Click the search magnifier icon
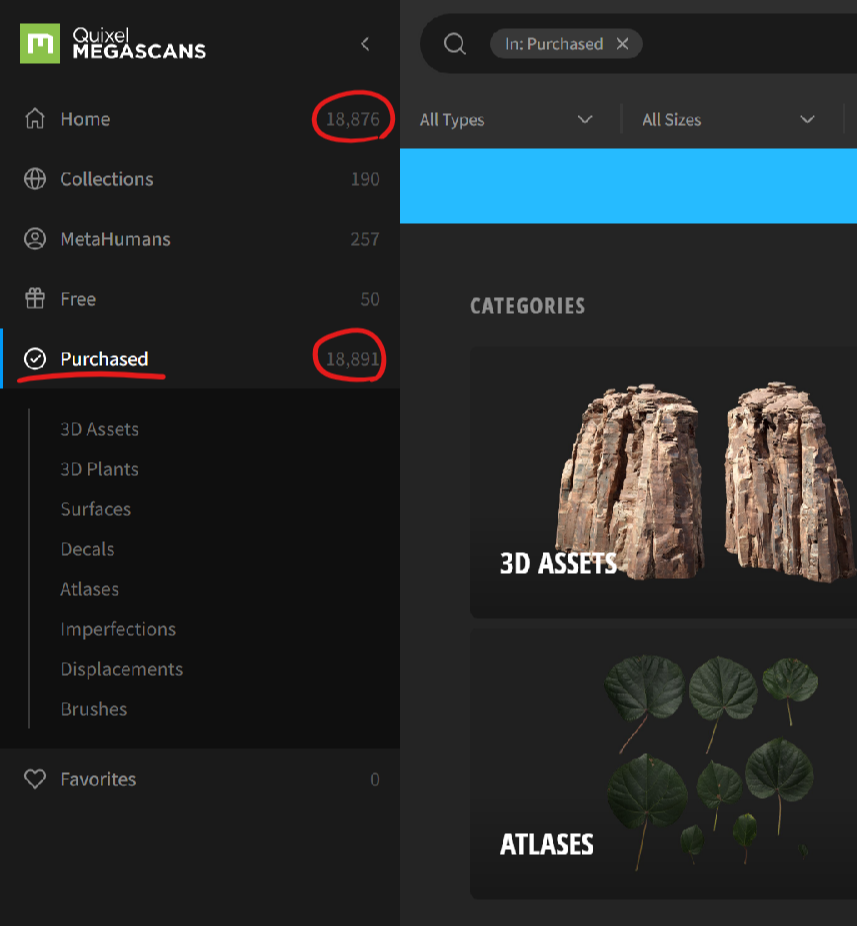Screen dimensions: 857x926 [x=455, y=44]
